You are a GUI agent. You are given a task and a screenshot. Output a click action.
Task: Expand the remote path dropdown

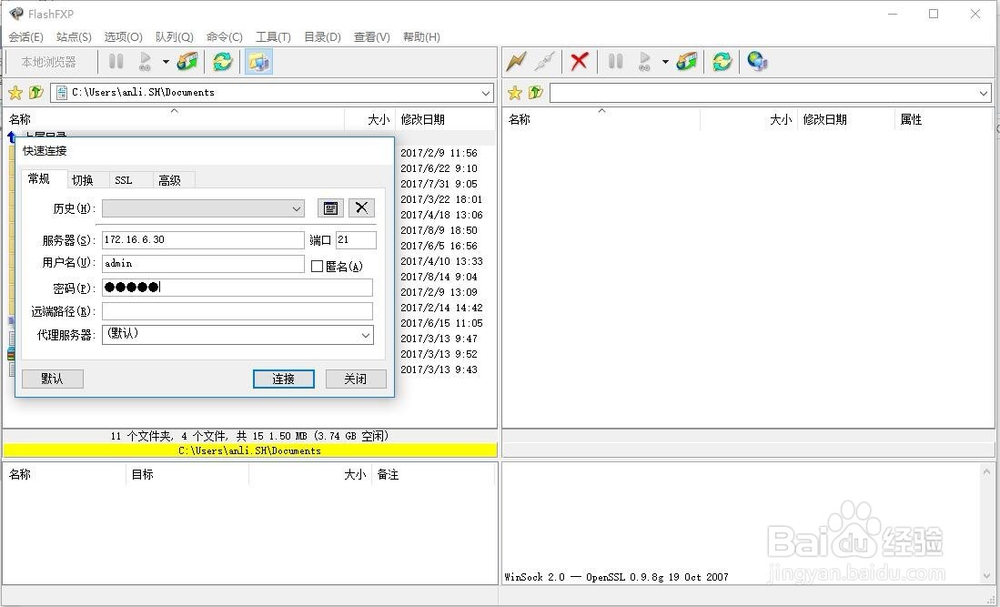tap(983, 93)
